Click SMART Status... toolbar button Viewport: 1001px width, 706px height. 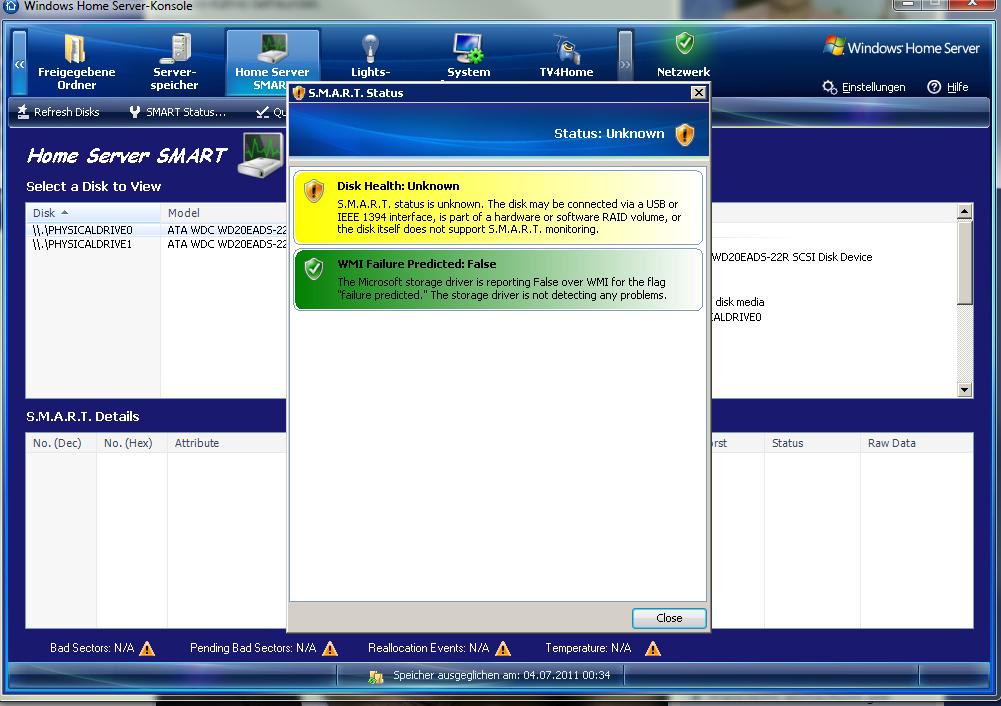tap(177, 112)
